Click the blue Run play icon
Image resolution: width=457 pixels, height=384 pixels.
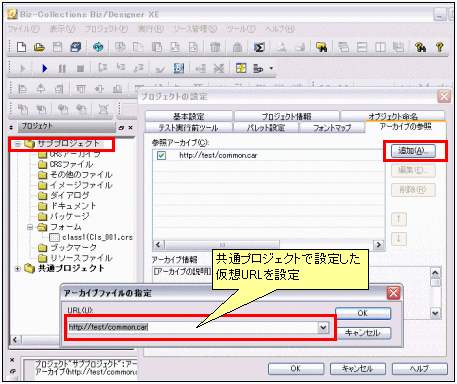[44, 68]
